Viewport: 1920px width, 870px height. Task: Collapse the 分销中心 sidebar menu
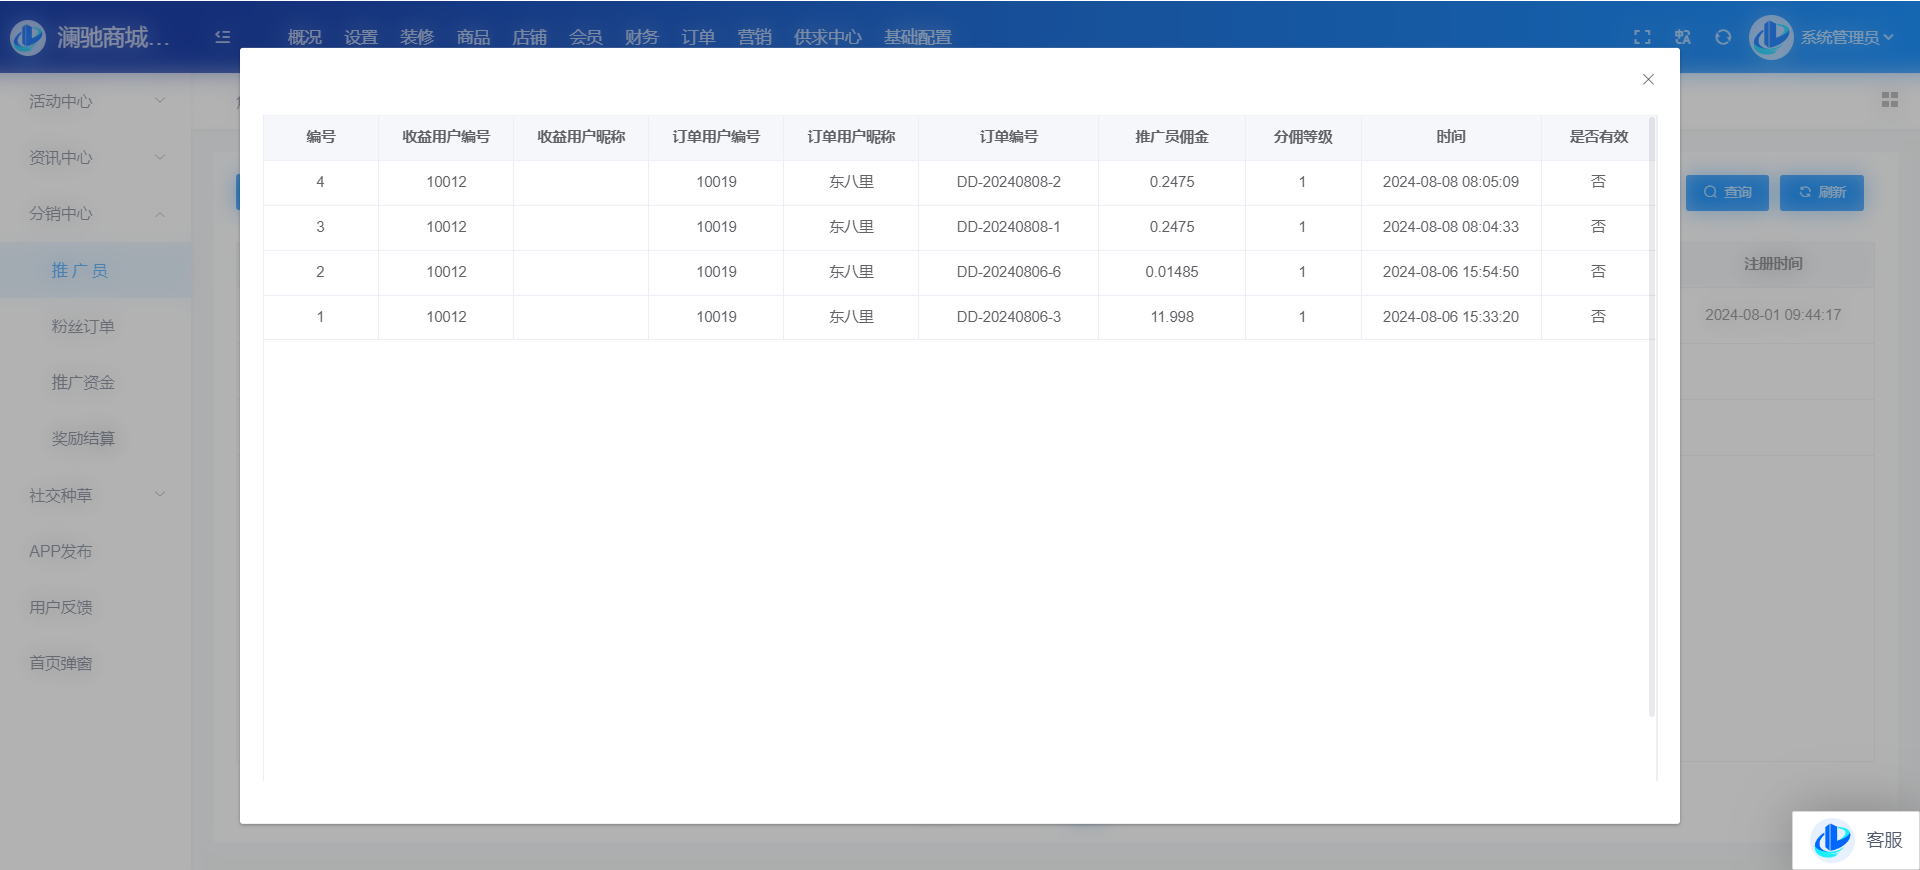(x=96, y=213)
